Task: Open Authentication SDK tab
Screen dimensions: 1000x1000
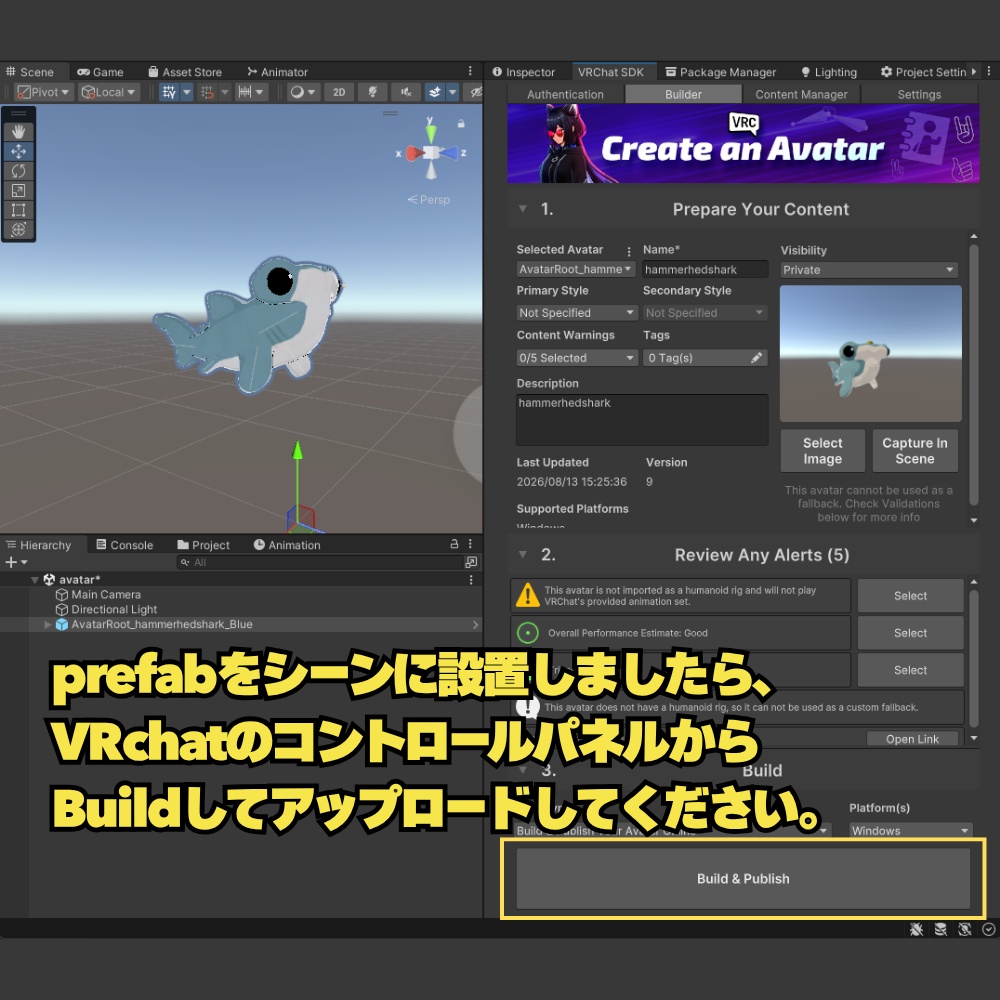Action: [565, 94]
